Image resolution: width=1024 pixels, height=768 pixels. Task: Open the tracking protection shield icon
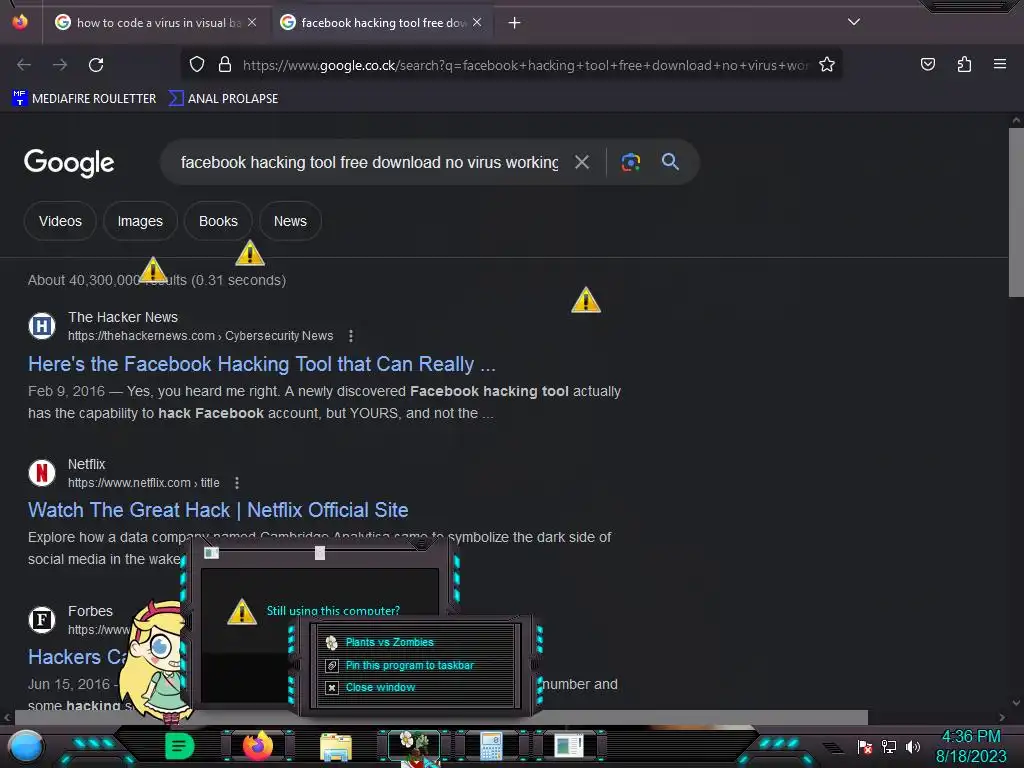pyautogui.click(x=197, y=65)
